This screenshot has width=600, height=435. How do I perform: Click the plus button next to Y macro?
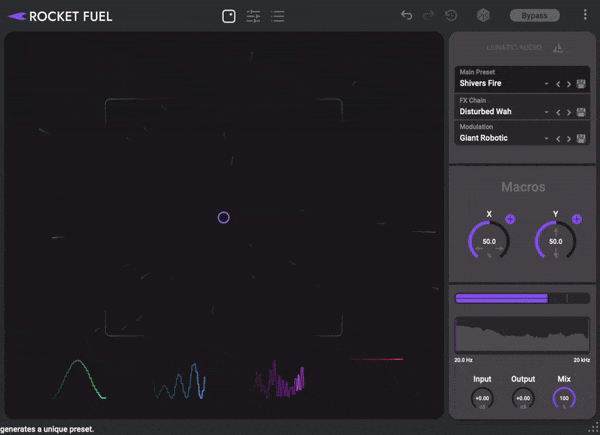pos(577,218)
